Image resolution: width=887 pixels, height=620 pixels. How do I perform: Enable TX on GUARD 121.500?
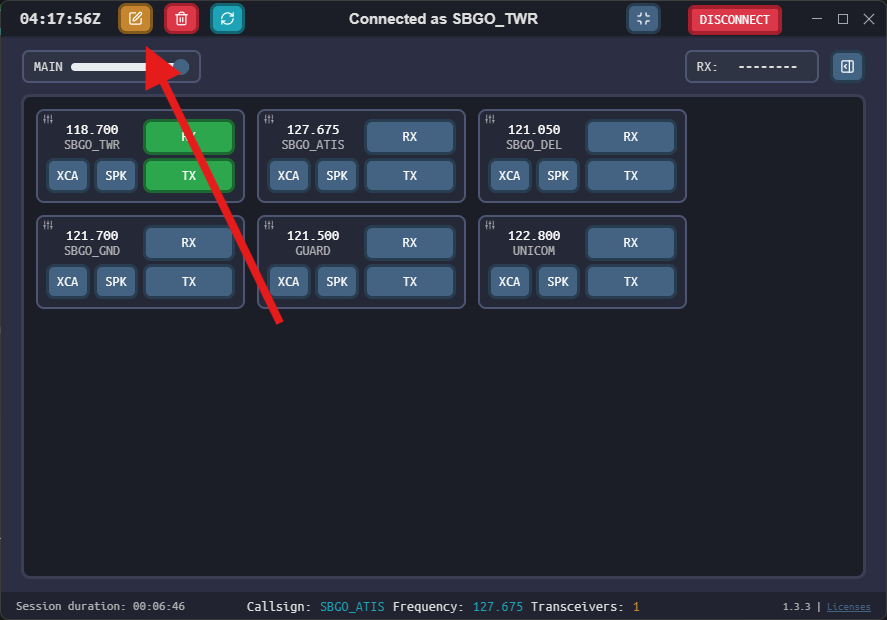coord(410,282)
